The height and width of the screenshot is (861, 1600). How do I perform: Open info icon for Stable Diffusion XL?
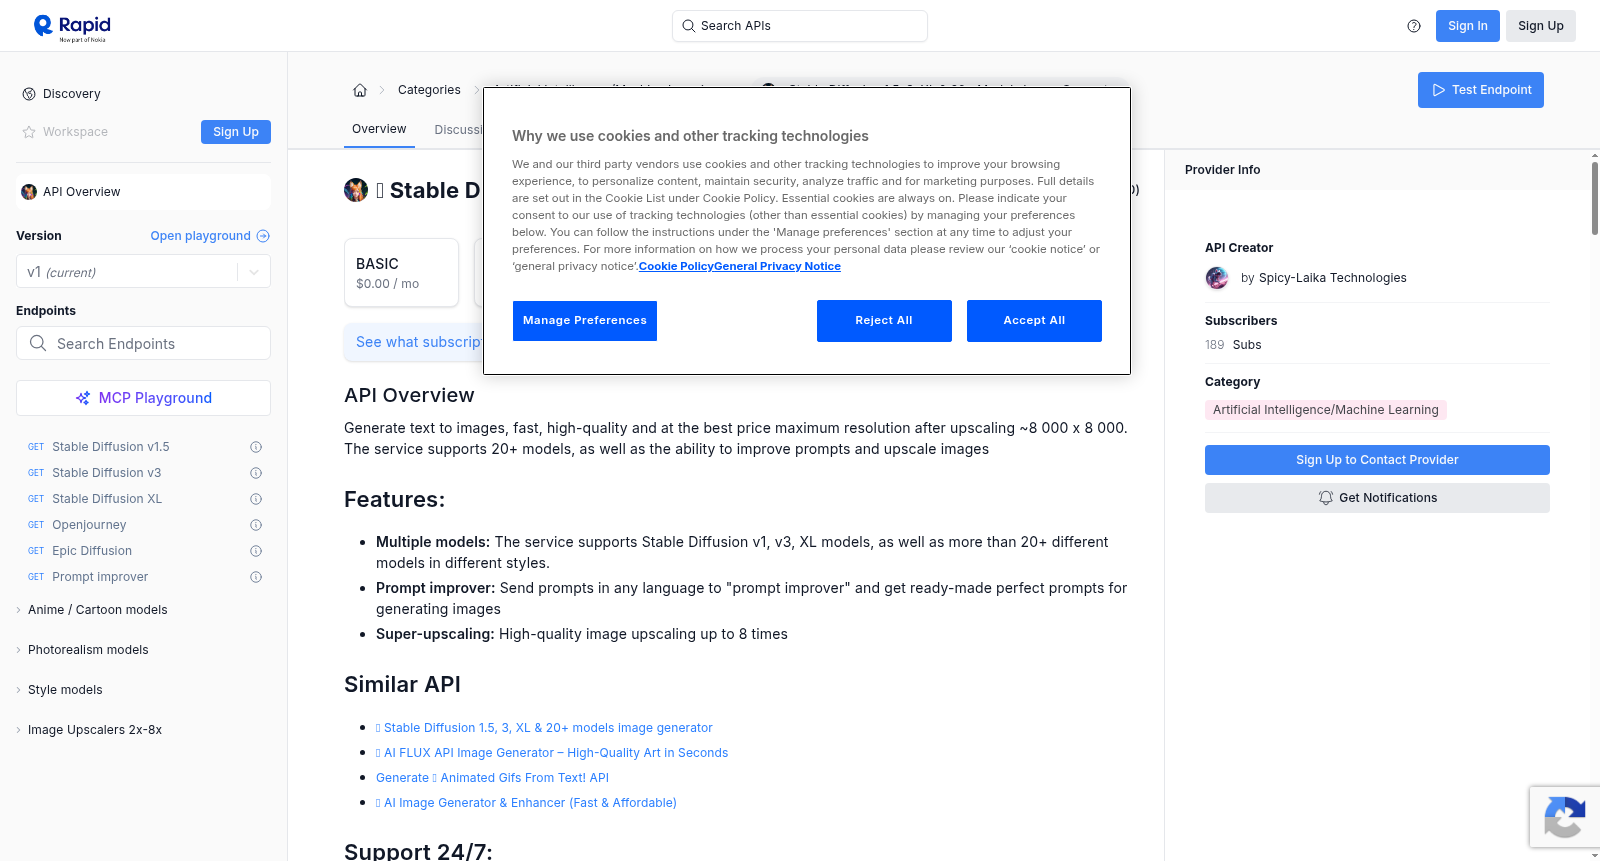pos(256,499)
